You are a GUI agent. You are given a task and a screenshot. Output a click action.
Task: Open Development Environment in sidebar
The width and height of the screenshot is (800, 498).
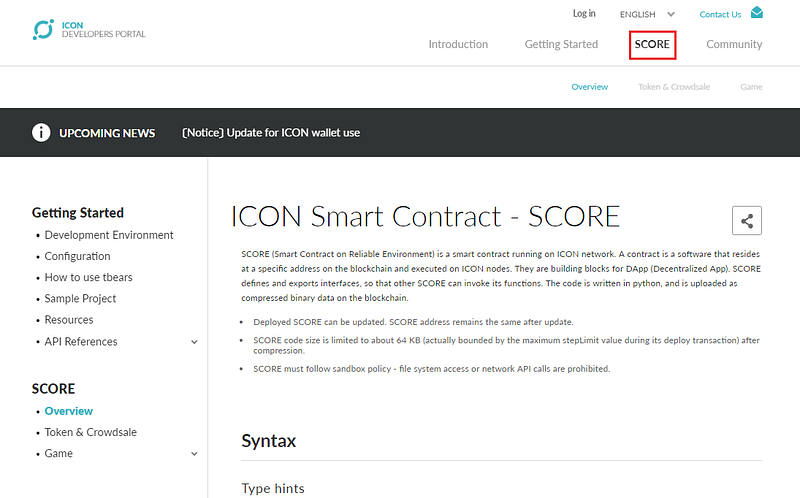coord(109,235)
